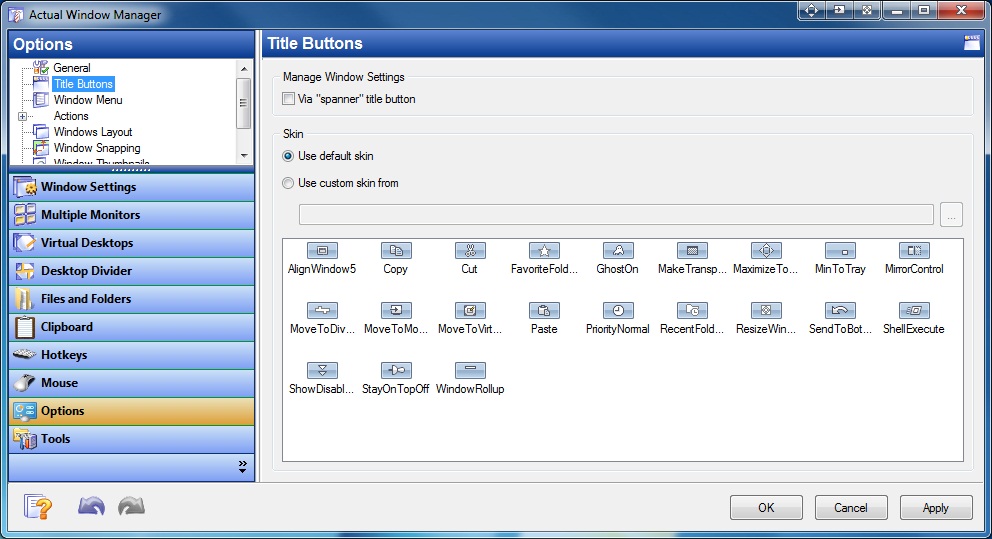Select the FavoriteFold... star icon
Screen dimensions: 992x539
(x=544, y=251)
